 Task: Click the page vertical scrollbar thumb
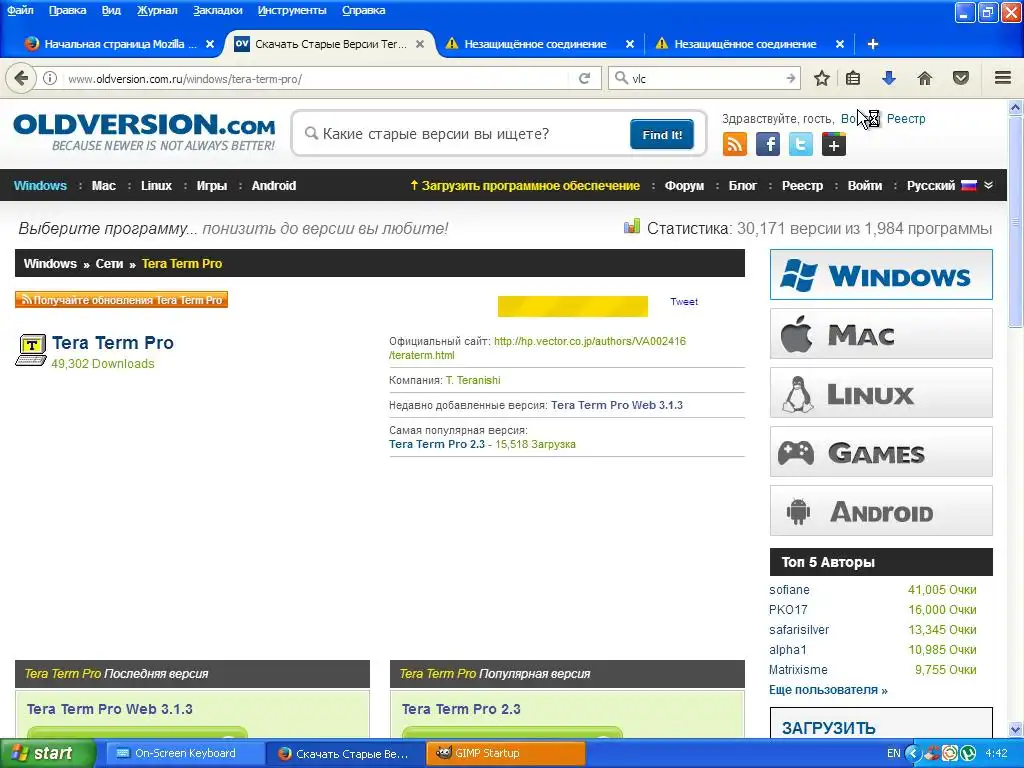coord(1016,223)
